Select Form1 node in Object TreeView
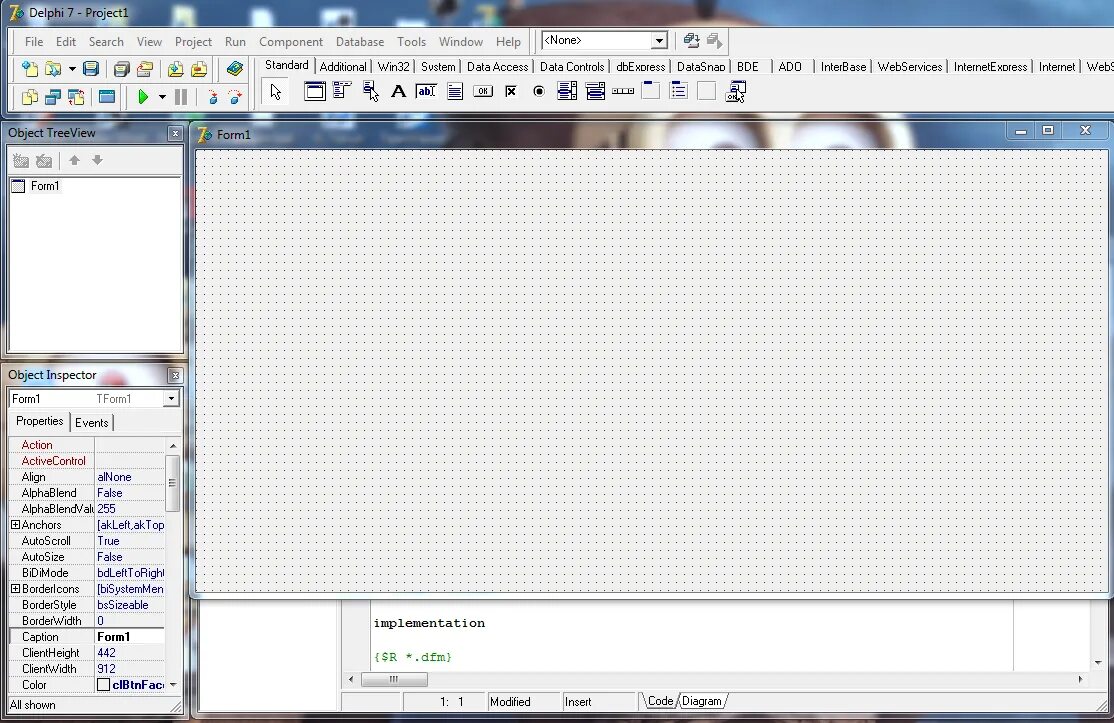Image resolution: width=1114 pixels, height=723 pixels. pos(45,186)
